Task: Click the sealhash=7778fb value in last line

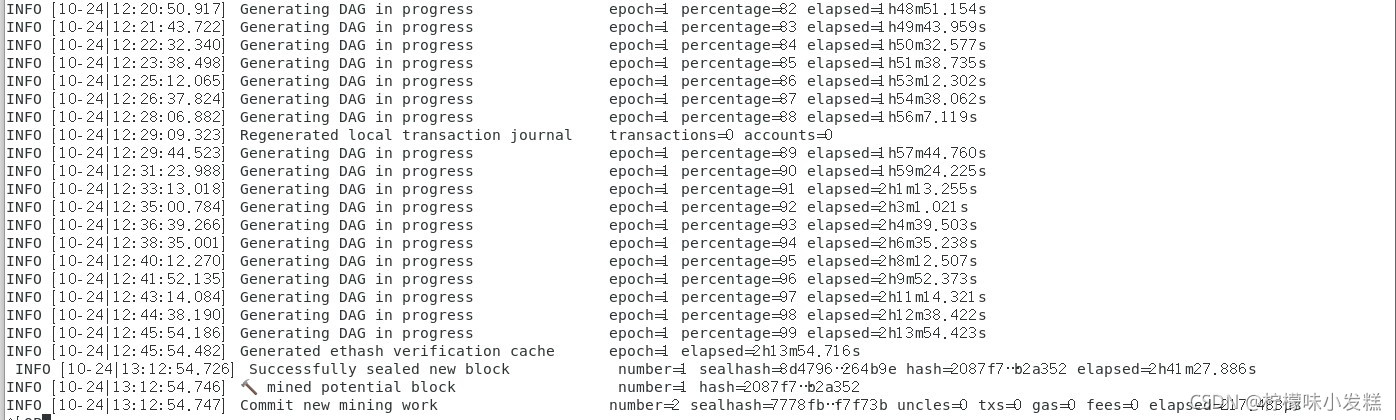Action: click(x=789, y=405)
